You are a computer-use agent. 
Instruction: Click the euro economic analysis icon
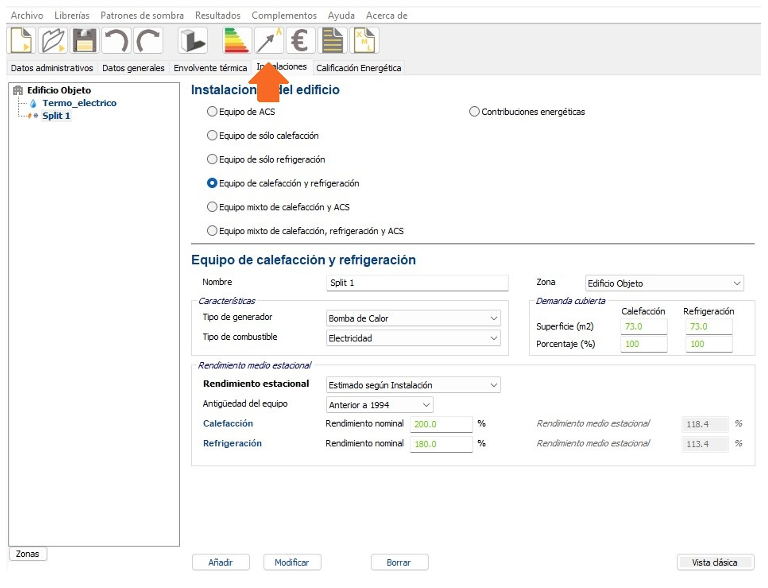pyautogui.click(x=300, y=40)
